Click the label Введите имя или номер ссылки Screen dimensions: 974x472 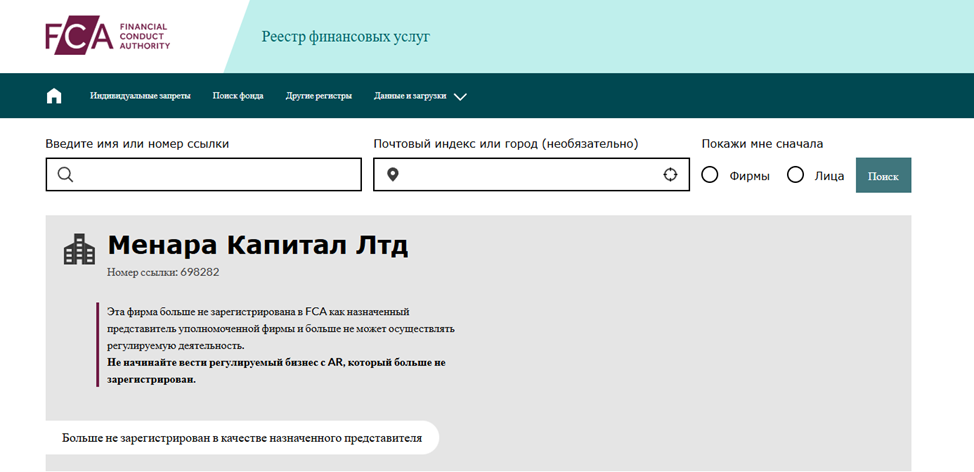(137, 144)
